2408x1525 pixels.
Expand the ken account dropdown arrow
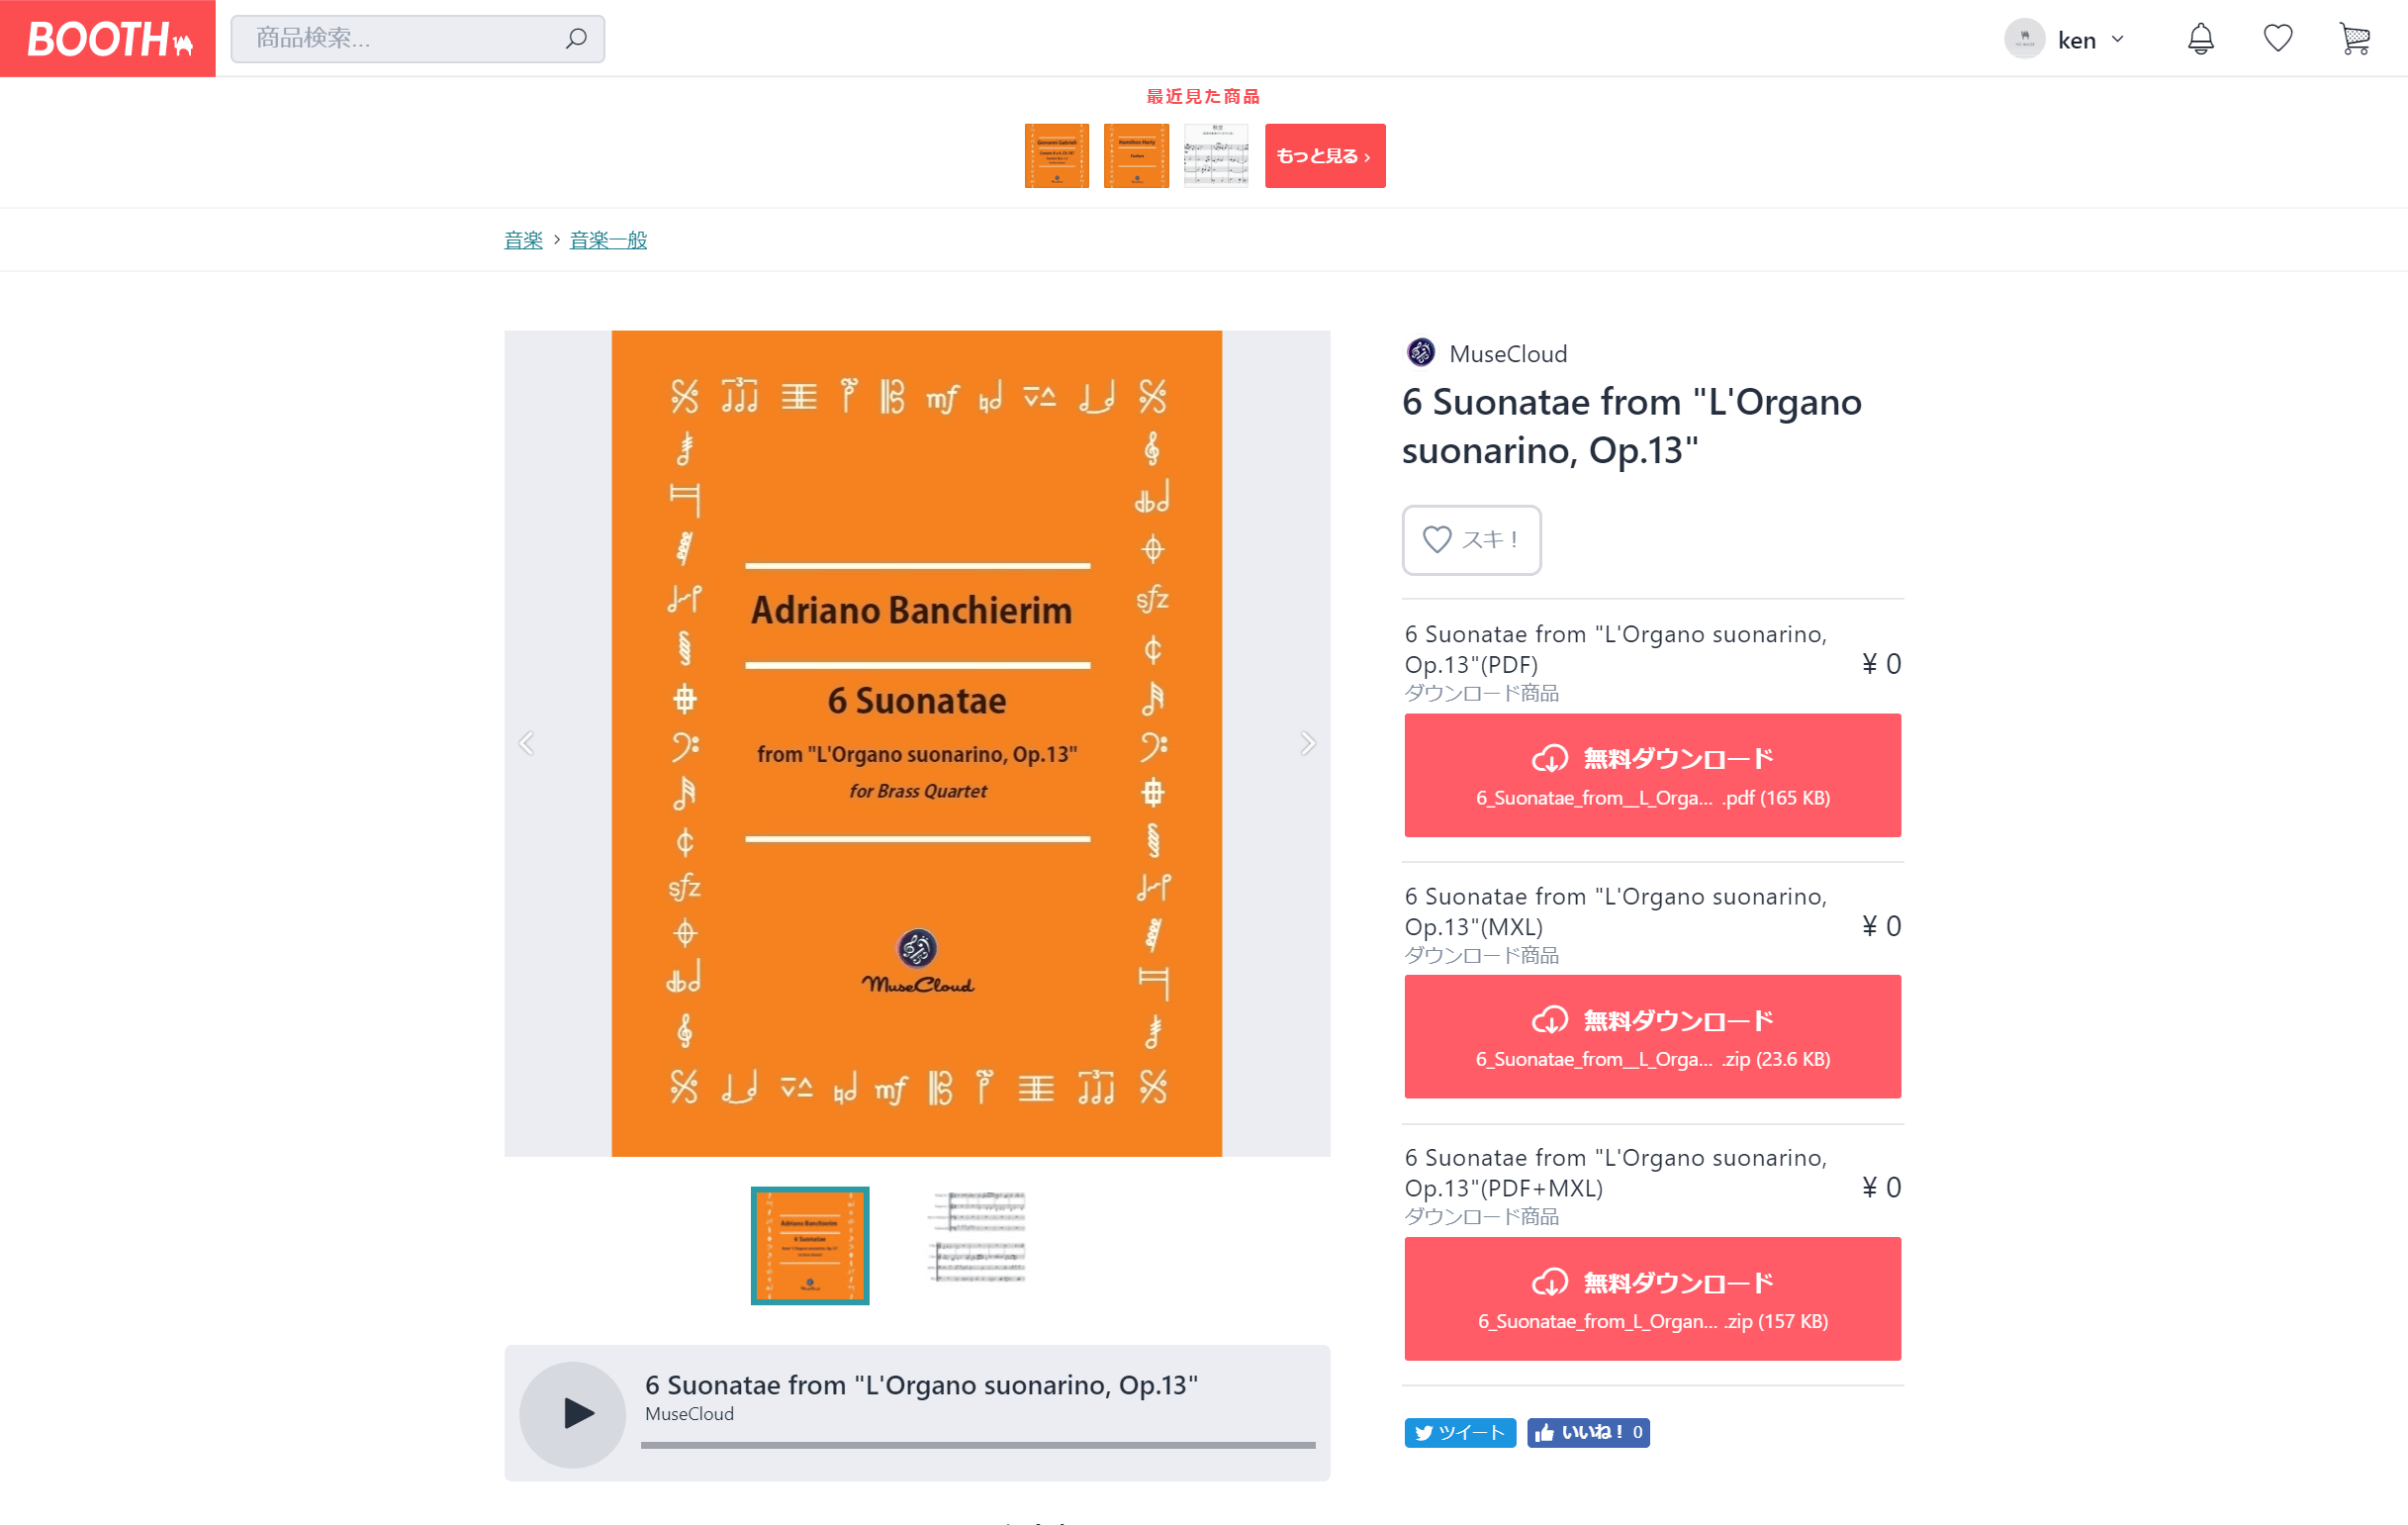coord(2117,40)
